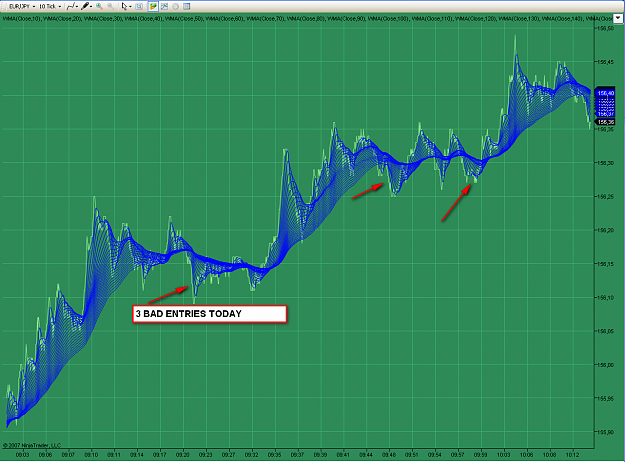Viewport: 625px width, 462px height.
Task: Expand the indicator list dropdown arrow
Action: pyautogui.click(x=618, y=18)
